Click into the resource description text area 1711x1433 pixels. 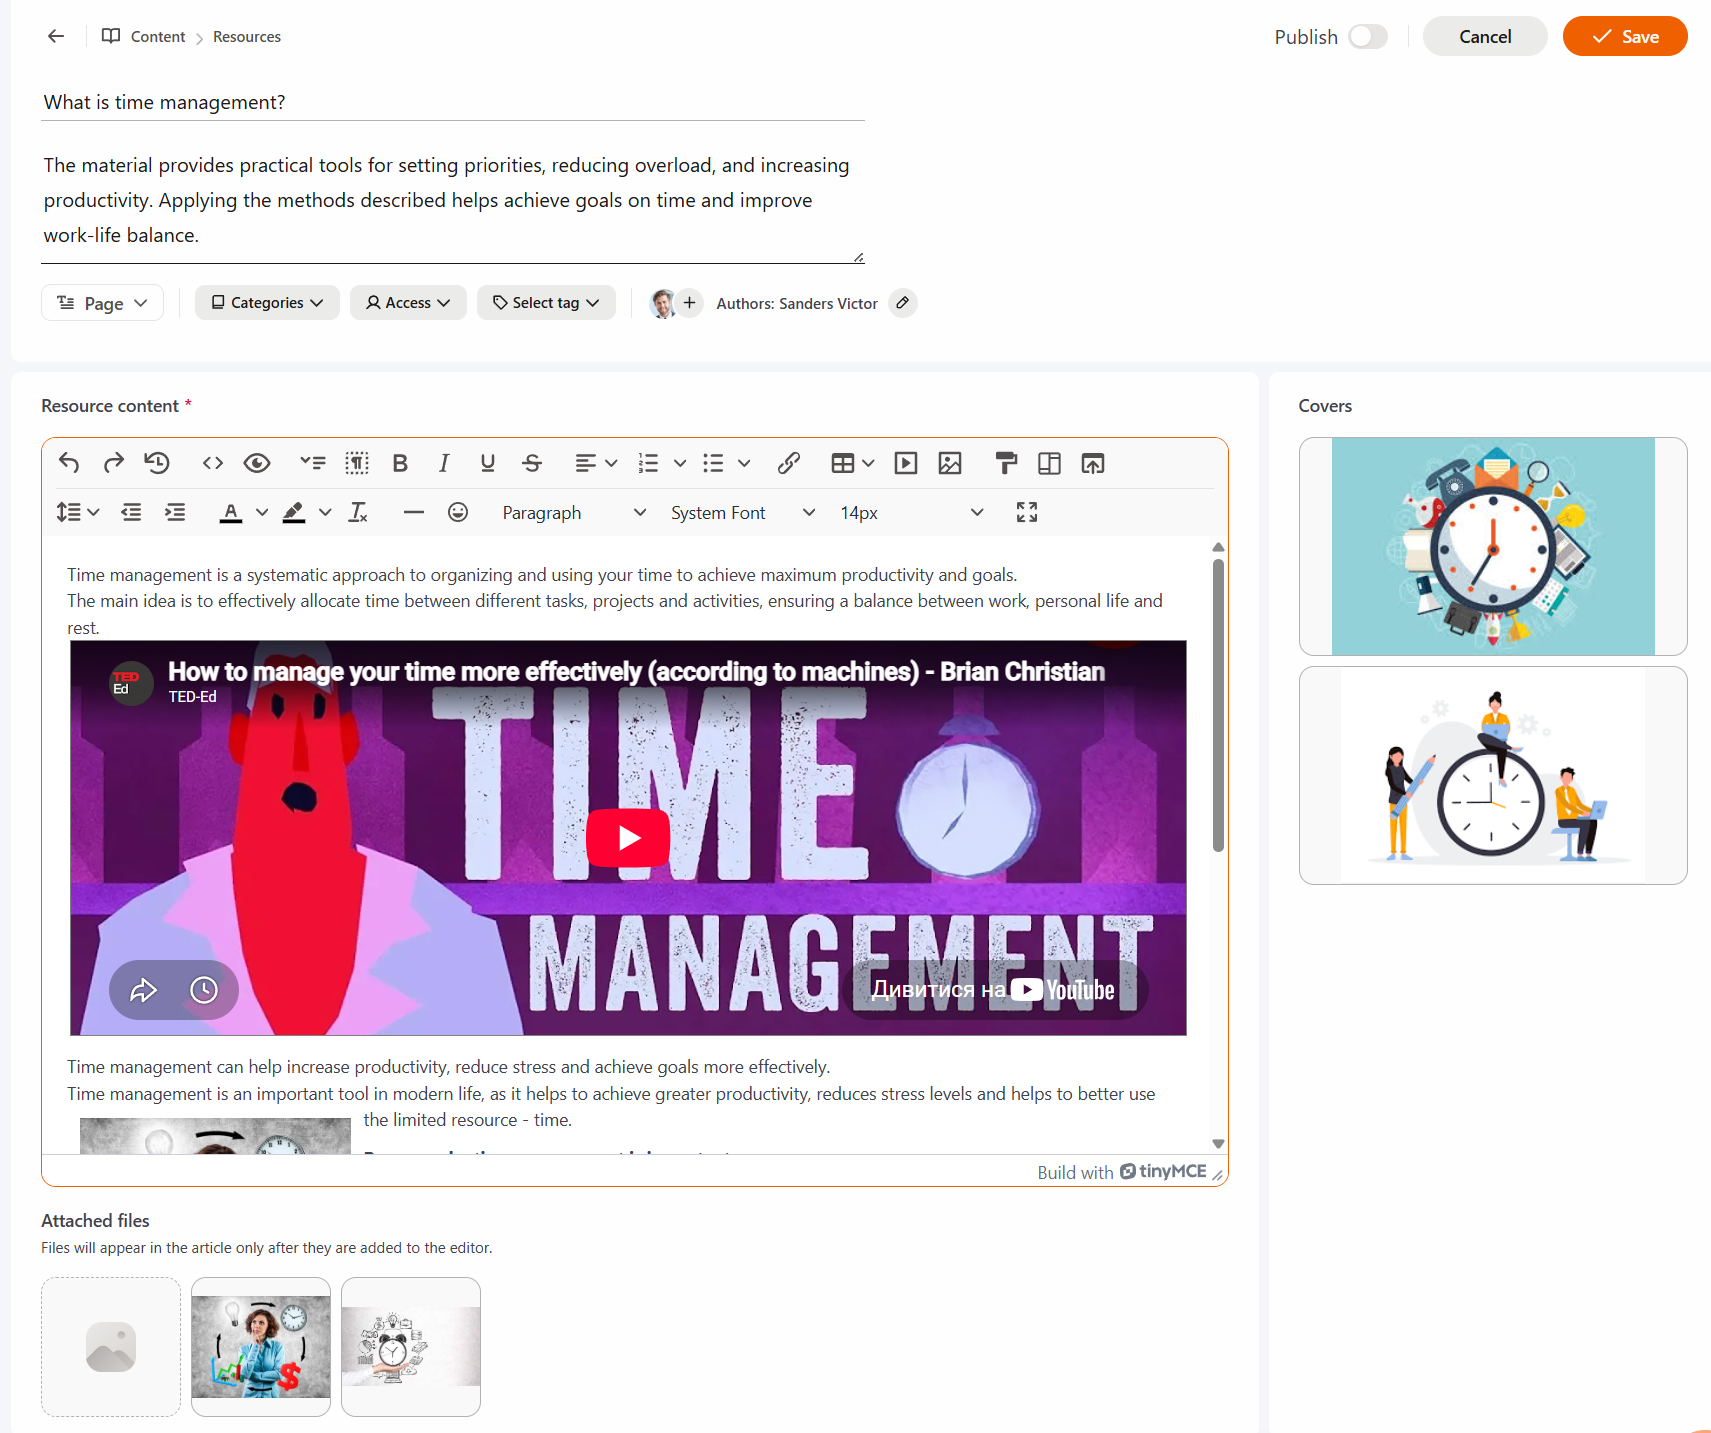point(453,200)
